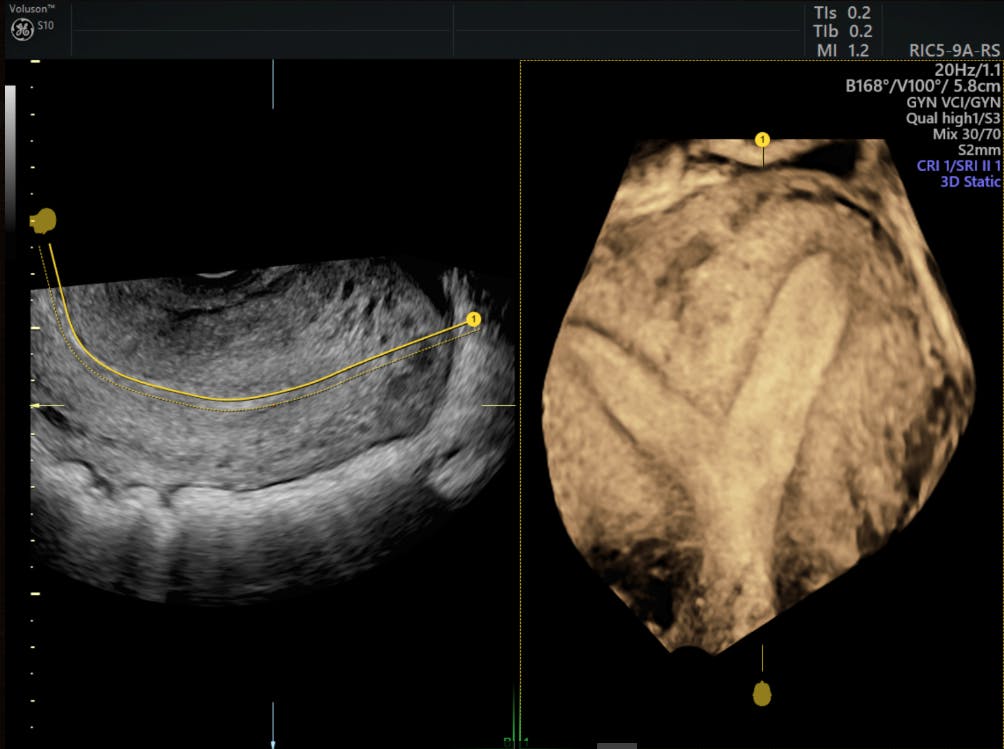Click the 3D Static mode label
This screenshot has height=749, width=1004.
pyautogui.click(x=969, y=182)
